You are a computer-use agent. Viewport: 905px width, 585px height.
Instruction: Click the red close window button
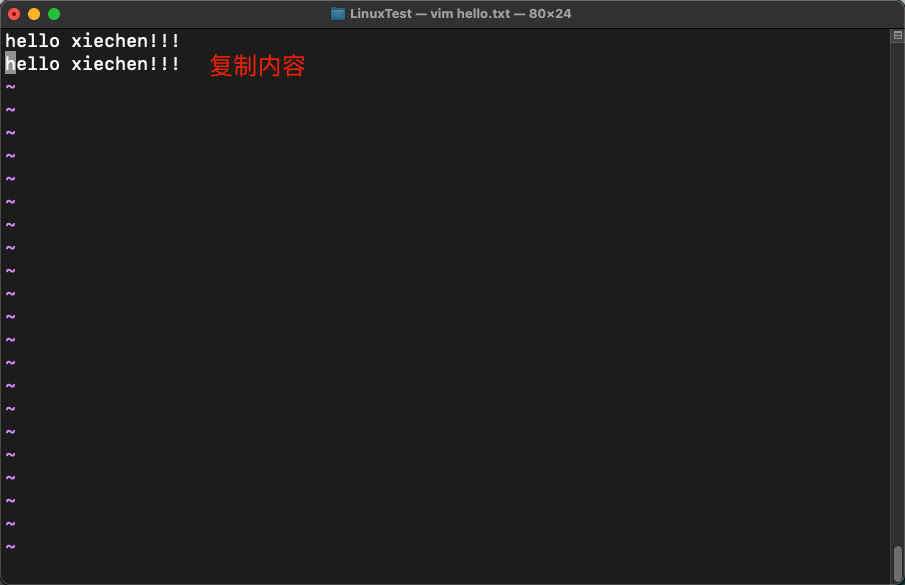click(x=14, y=14)
